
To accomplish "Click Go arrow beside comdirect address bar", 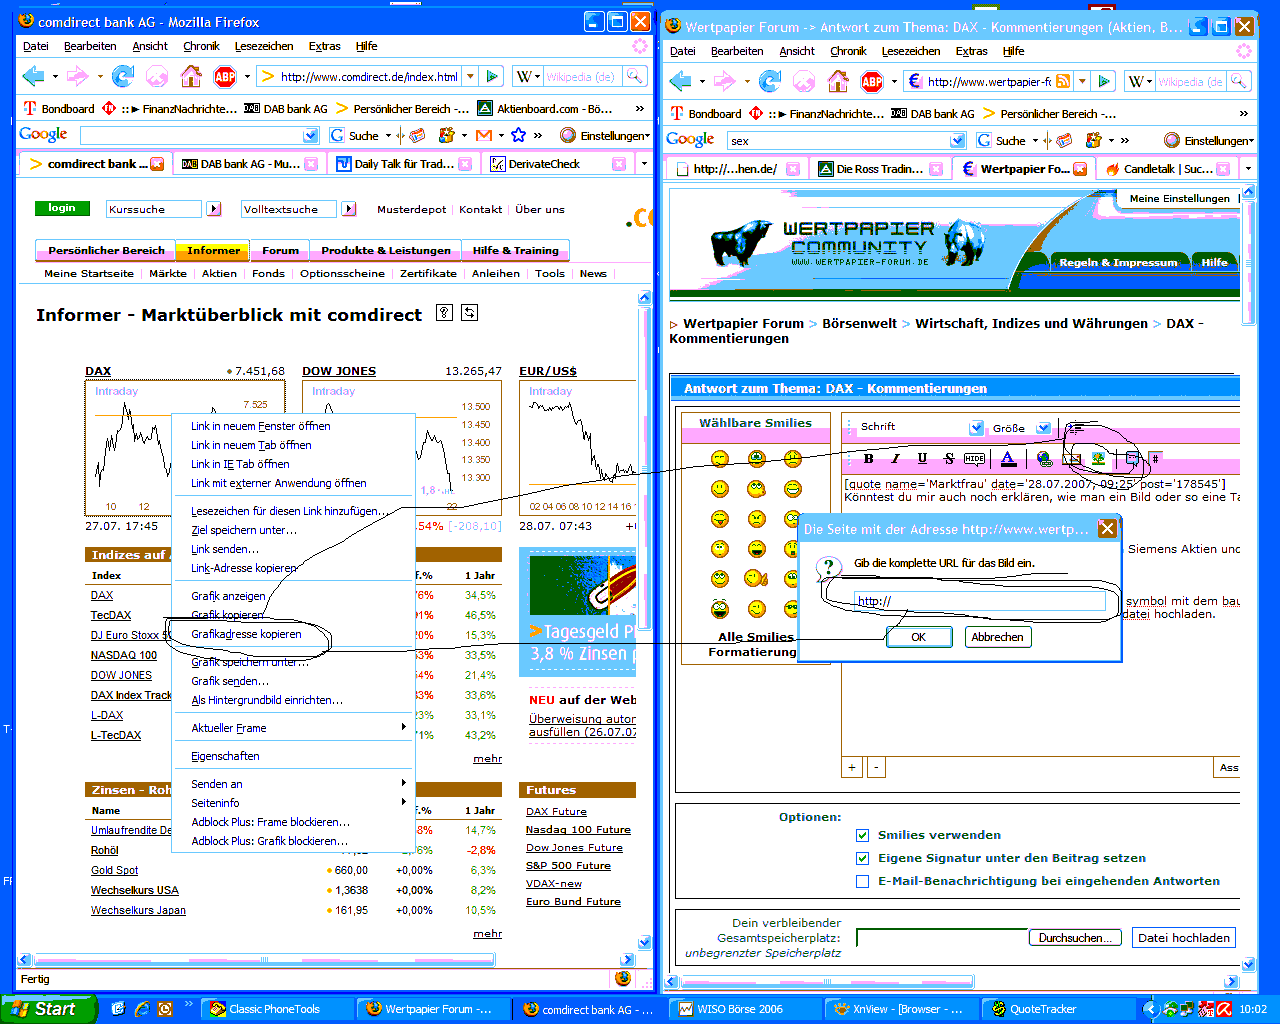I will pos(491,76).
